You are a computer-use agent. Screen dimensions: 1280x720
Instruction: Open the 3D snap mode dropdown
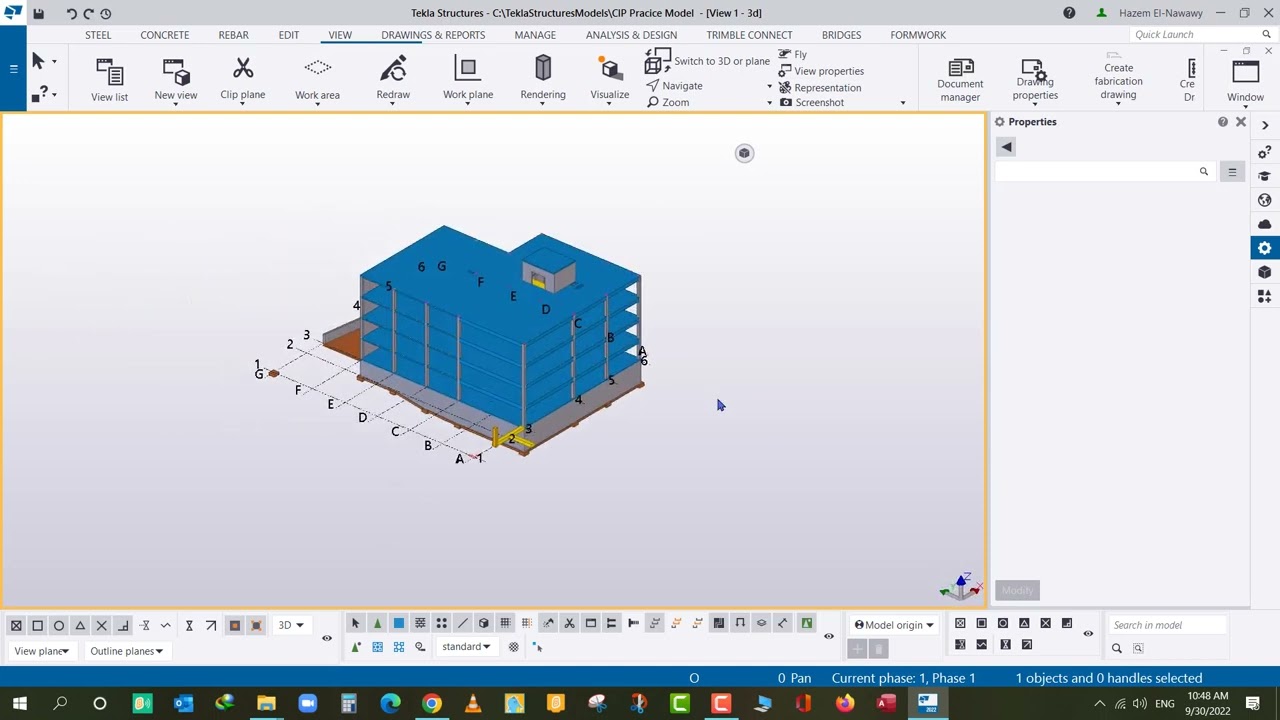(x=291, y=625)
